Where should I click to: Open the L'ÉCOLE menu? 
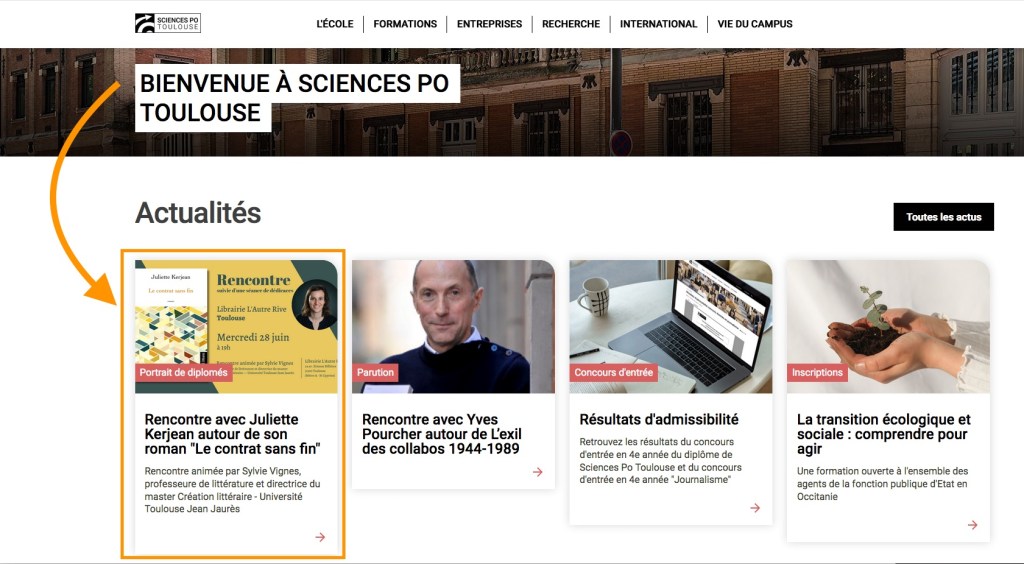pos(335,24)
